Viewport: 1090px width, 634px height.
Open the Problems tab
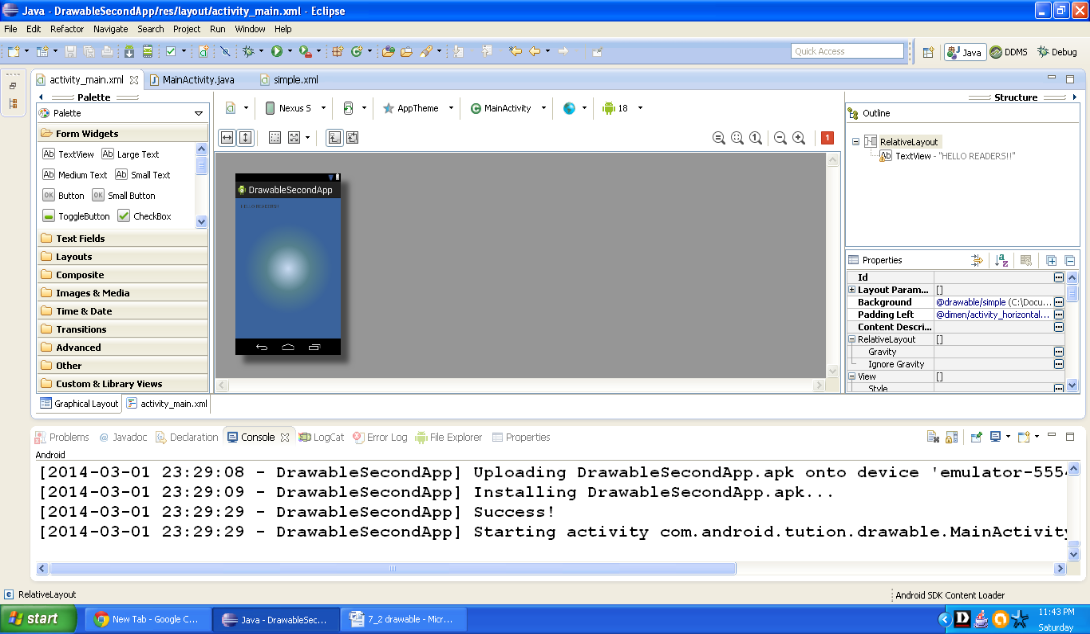pos(62,437)
